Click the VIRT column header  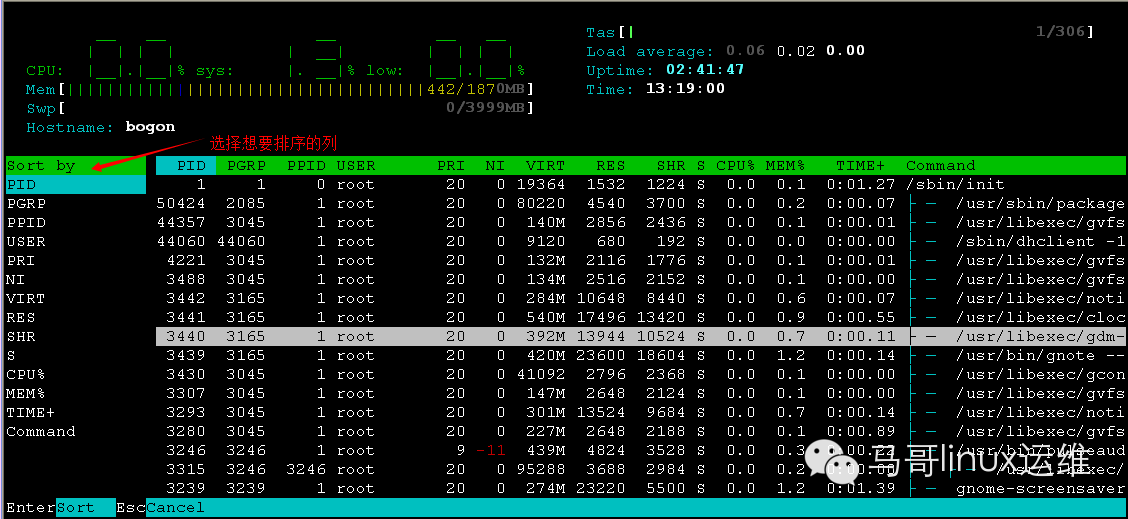click(545, 166)
